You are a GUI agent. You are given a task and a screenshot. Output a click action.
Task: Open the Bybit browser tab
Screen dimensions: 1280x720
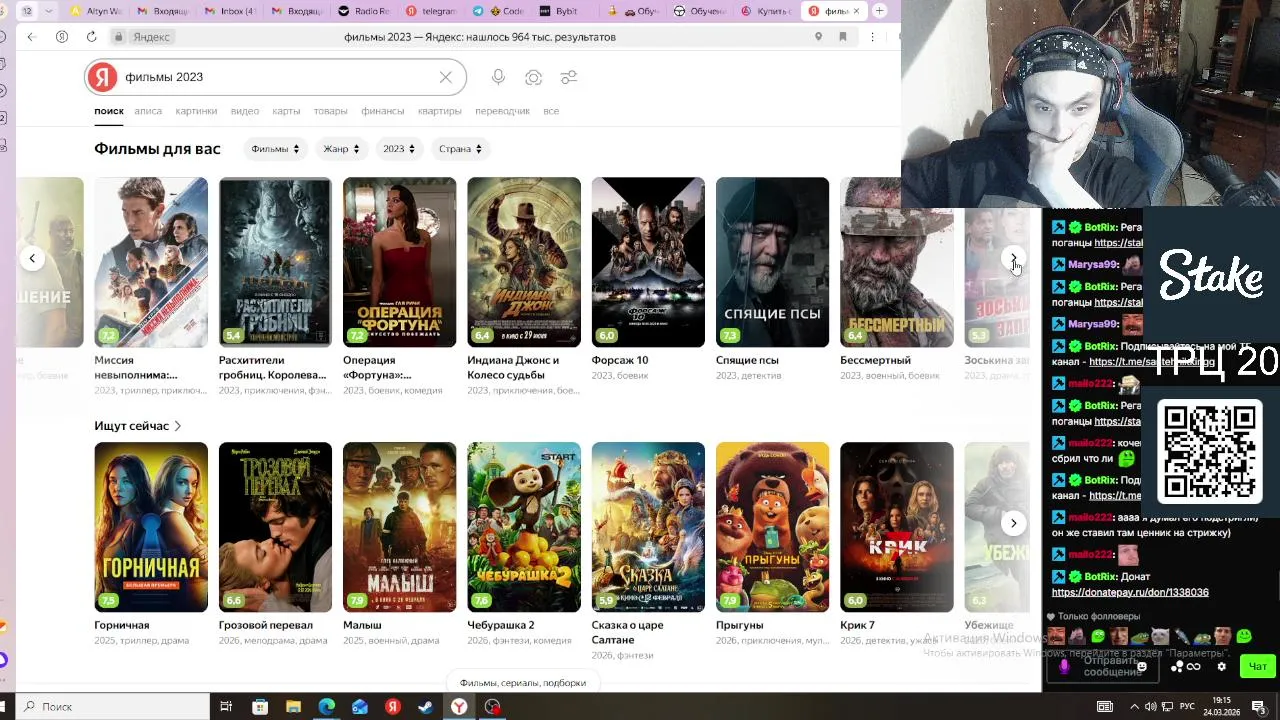click(566, 11)
